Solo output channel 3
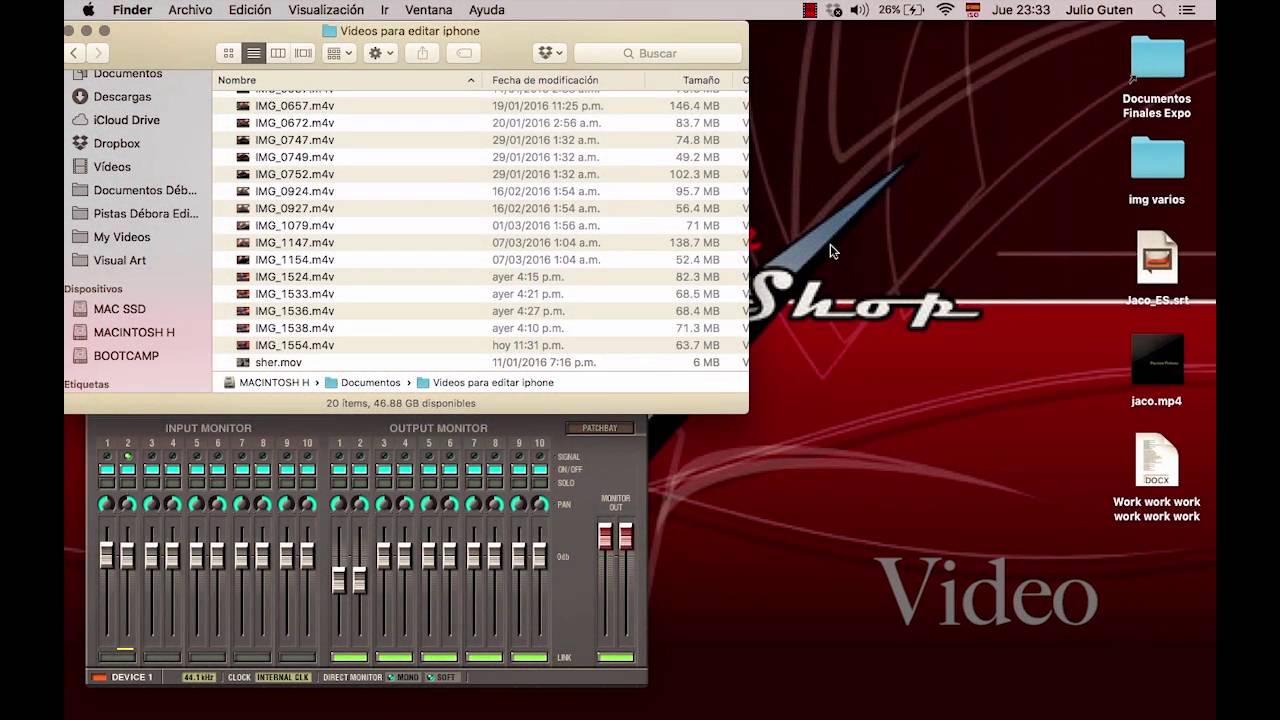The height and width of the screenshot is (720, 1280). 384,482
